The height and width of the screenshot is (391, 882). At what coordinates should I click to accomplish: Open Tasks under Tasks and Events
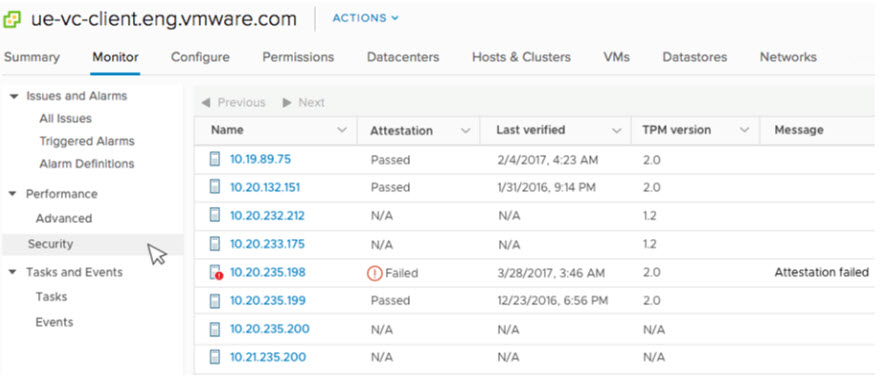tap(51, 296)
